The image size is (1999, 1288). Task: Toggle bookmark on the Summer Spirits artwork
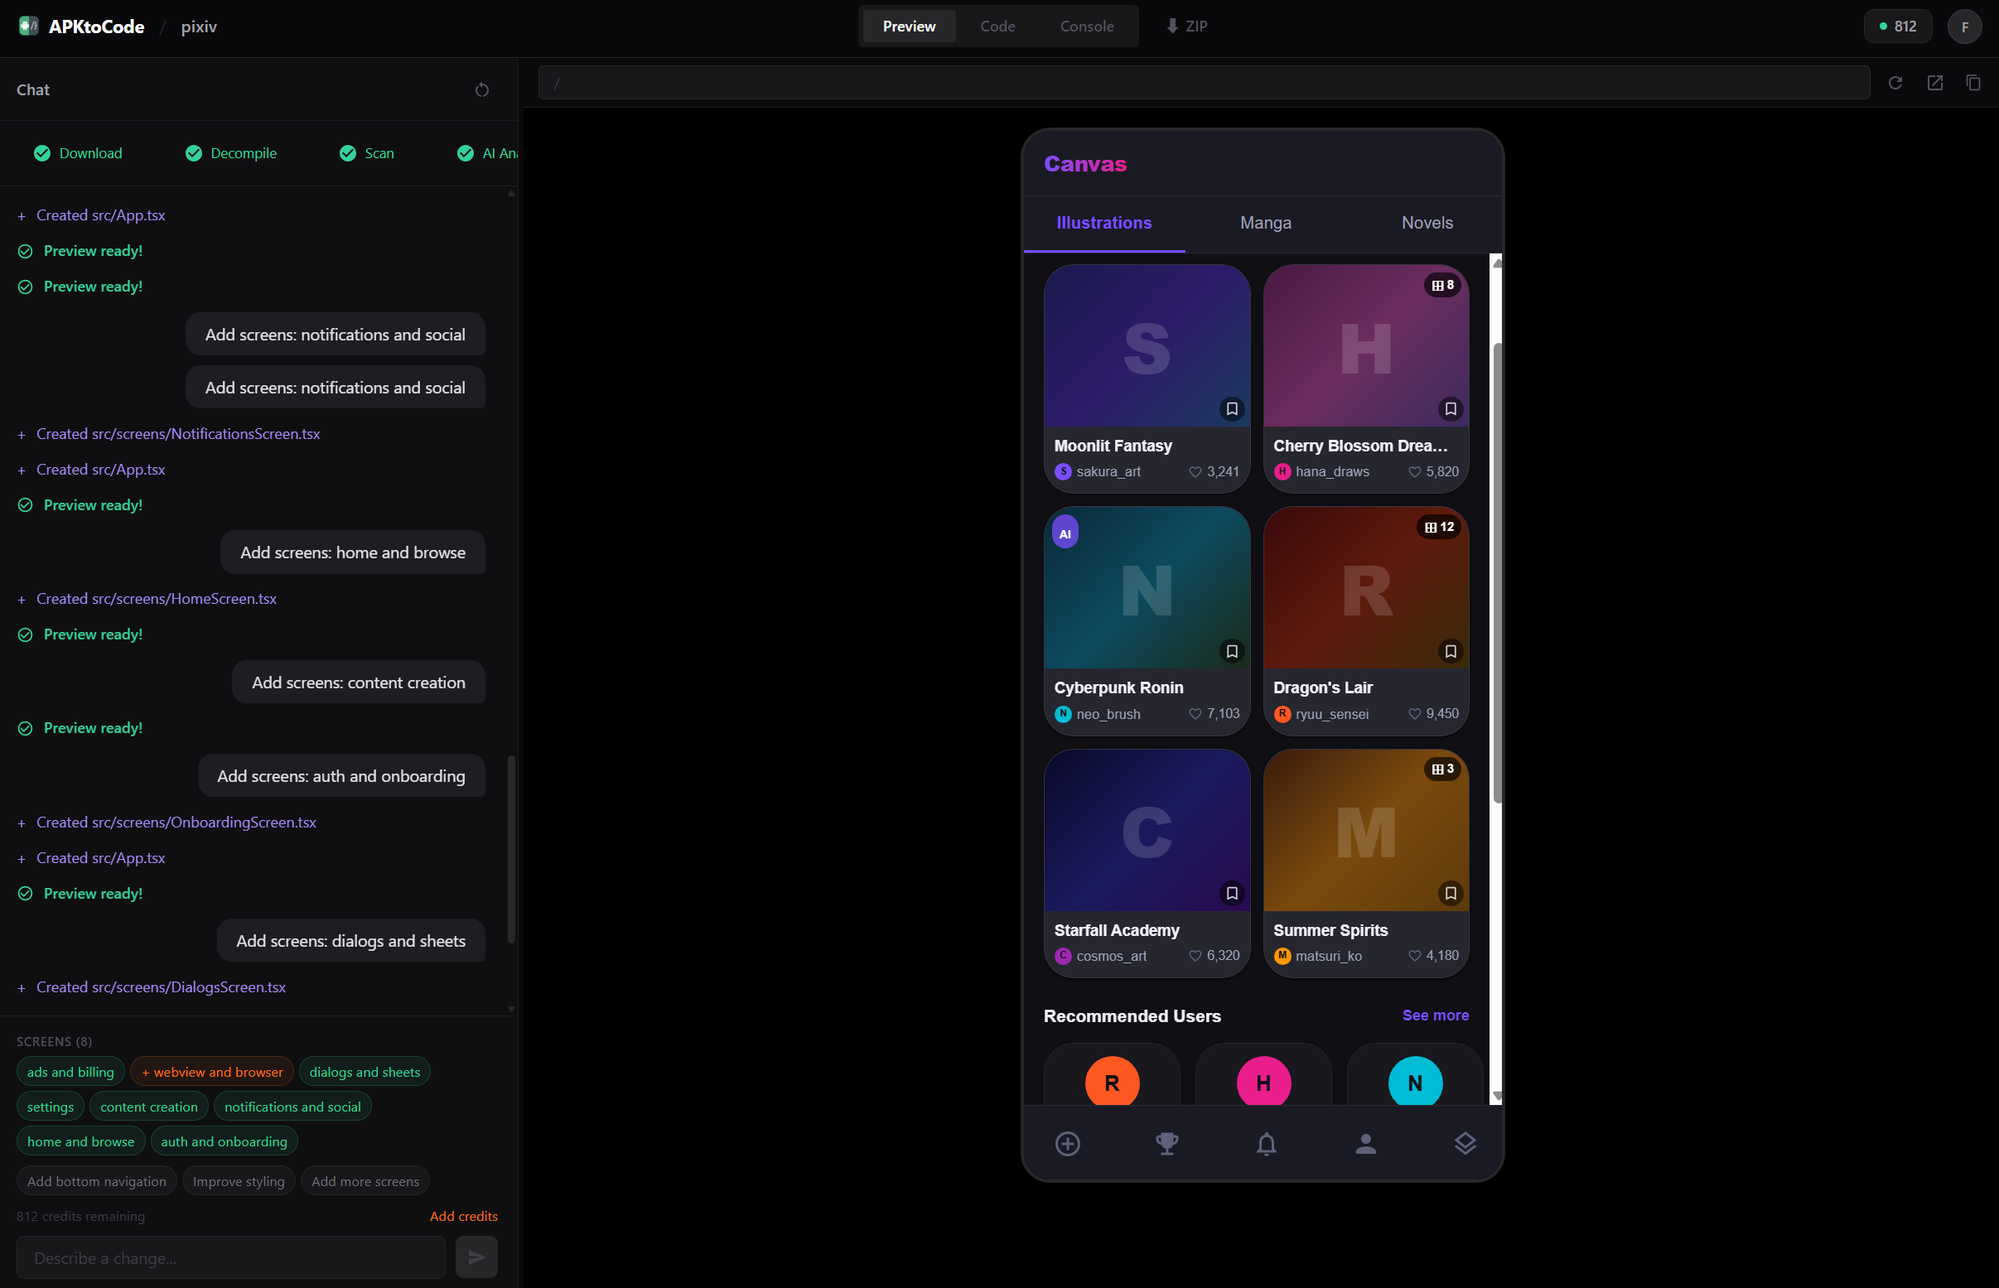[1450, 893]
